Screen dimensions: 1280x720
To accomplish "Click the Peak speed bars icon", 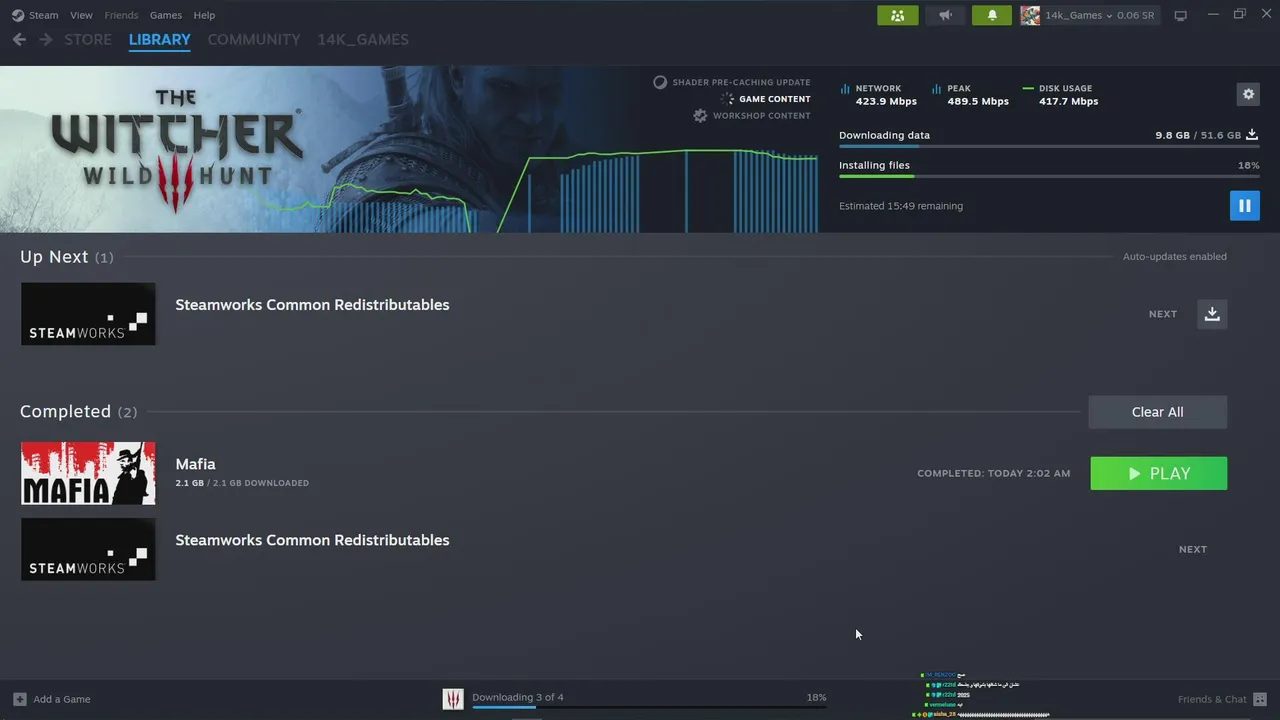I will coord(936,89).
